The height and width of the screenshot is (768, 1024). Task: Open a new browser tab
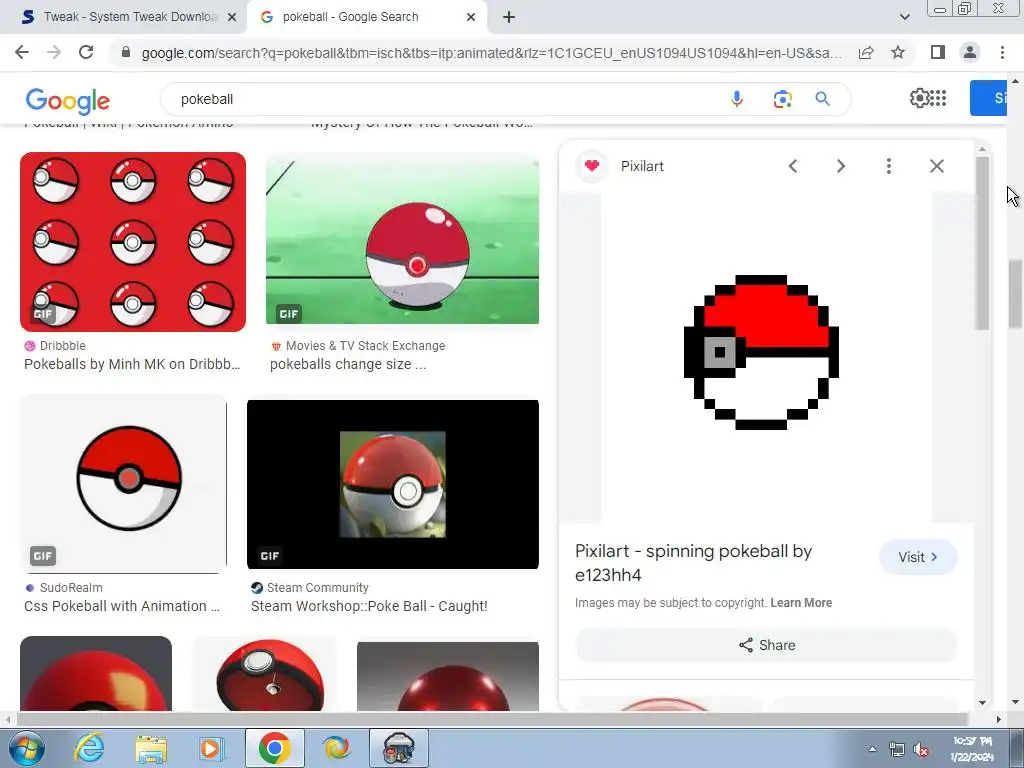point(509,17)
